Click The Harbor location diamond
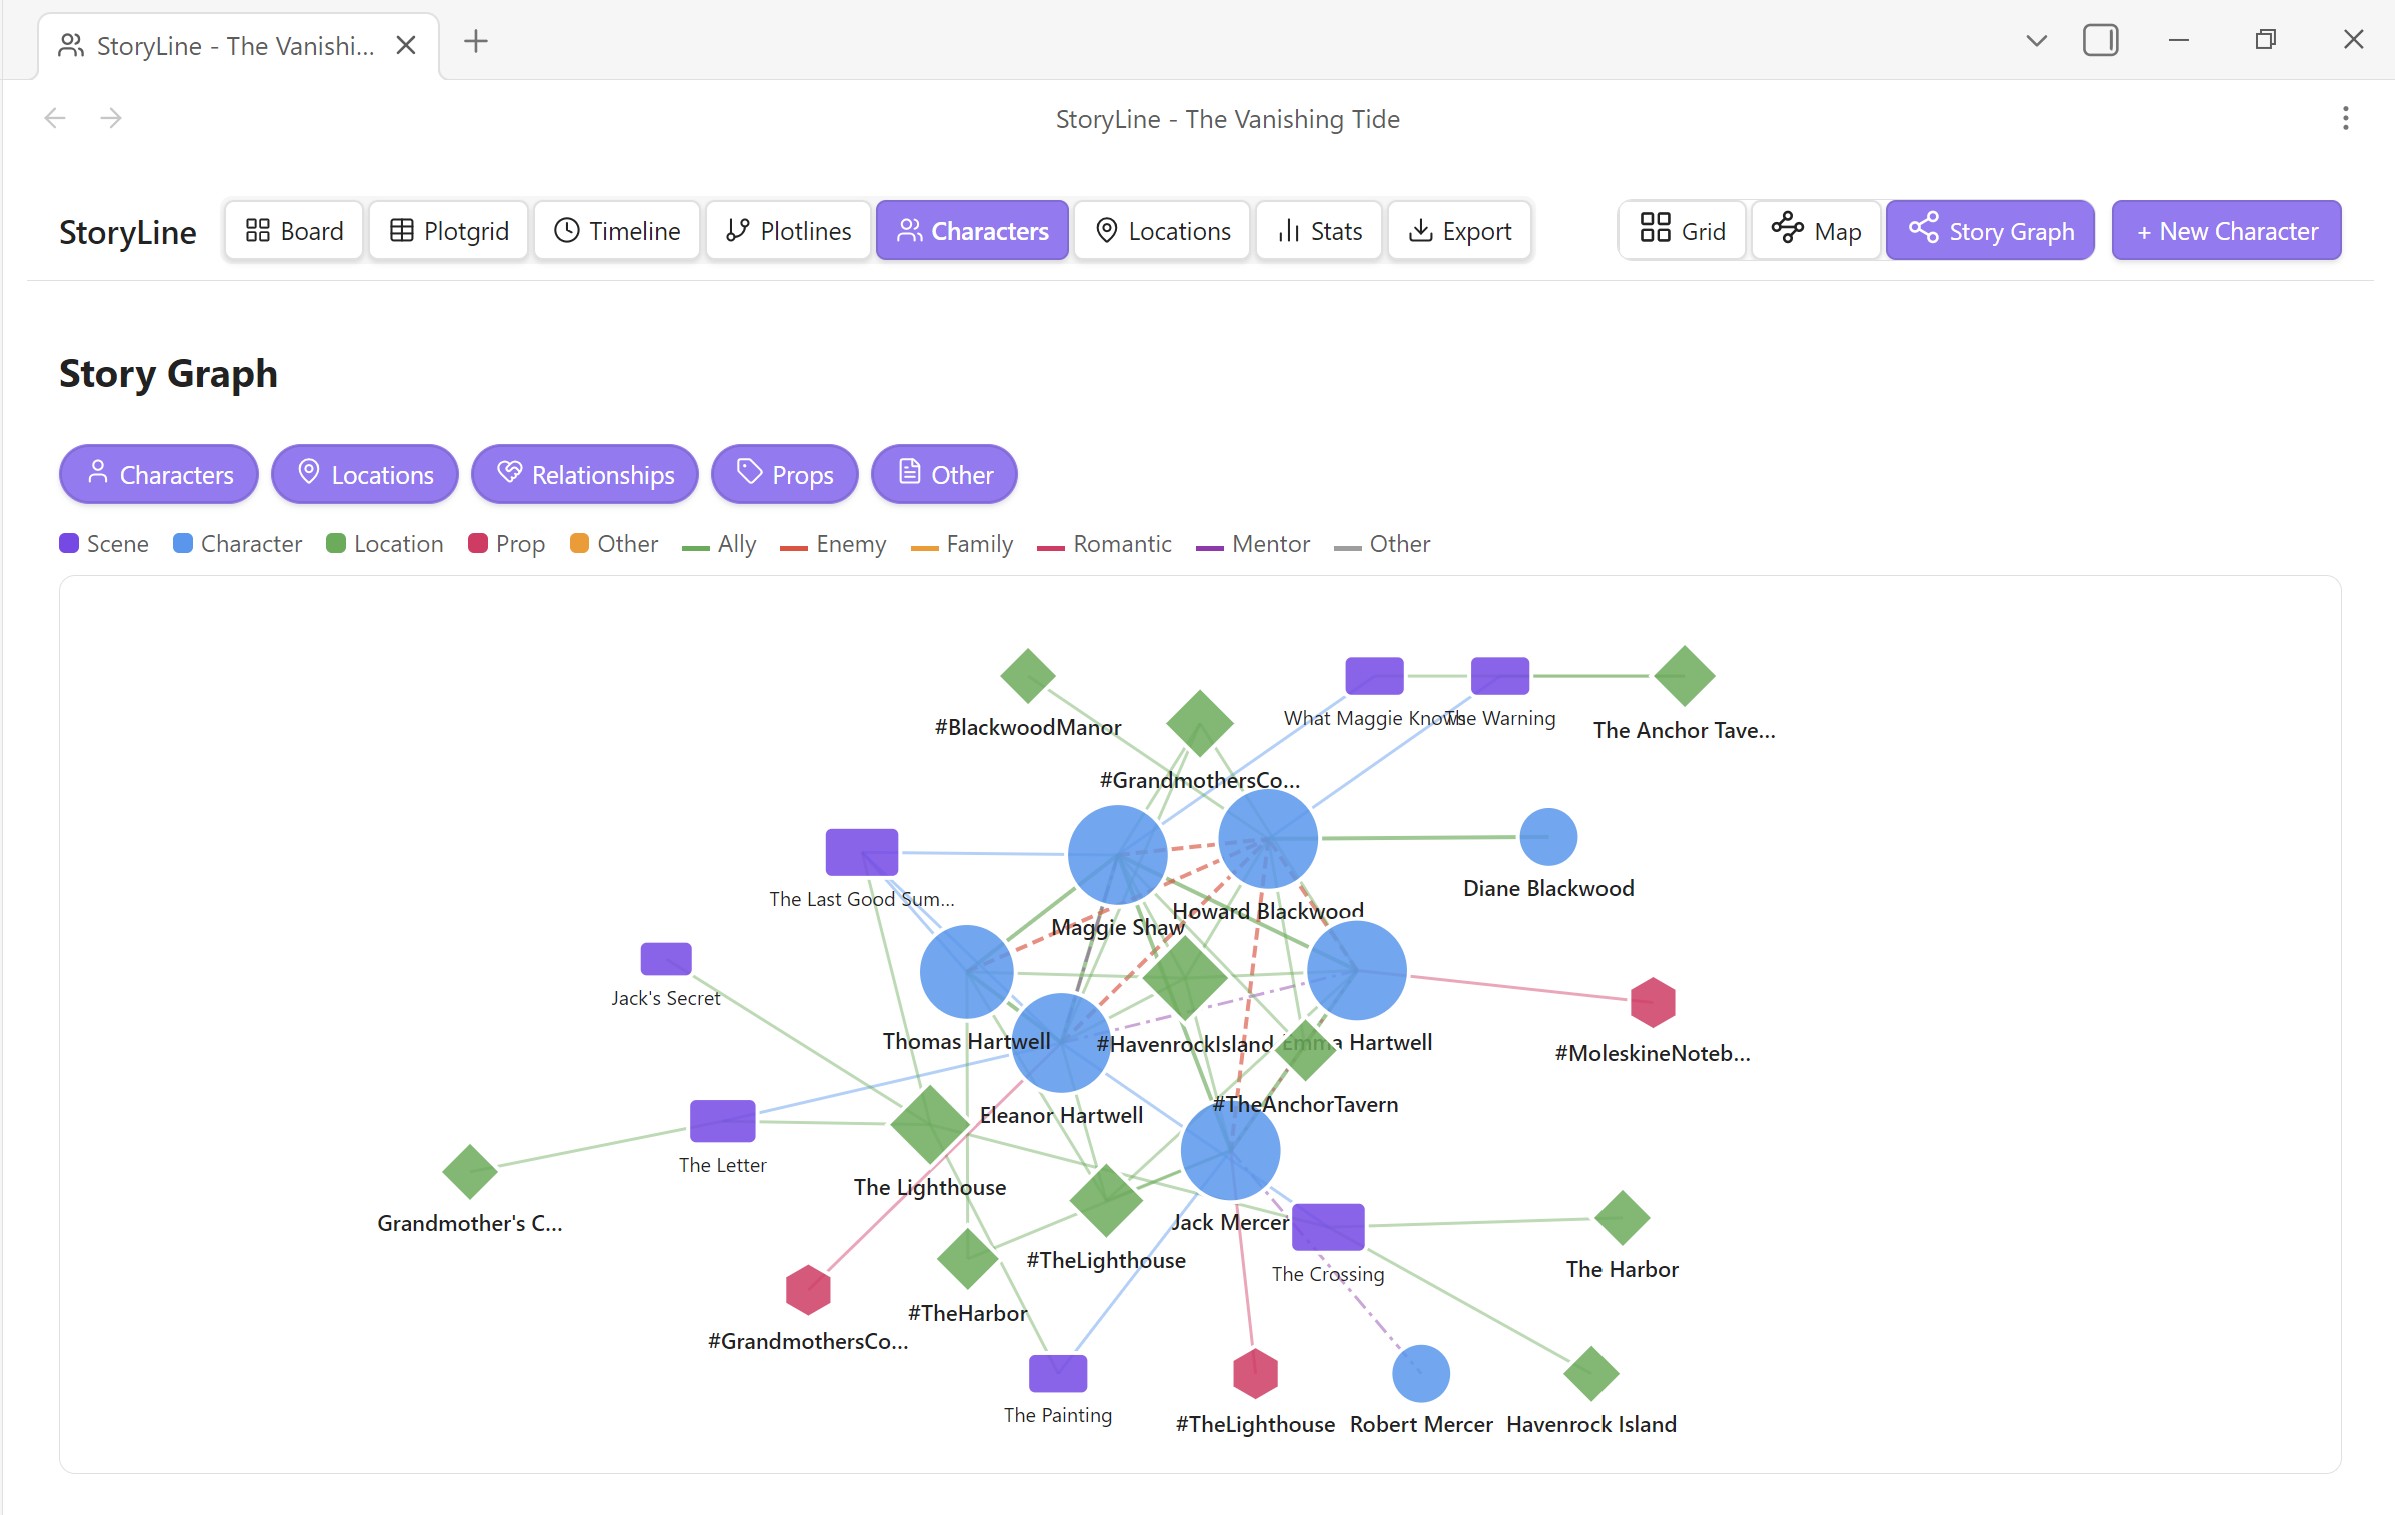This screenshot has width=2395, height=1515. pos(1621,1218)
